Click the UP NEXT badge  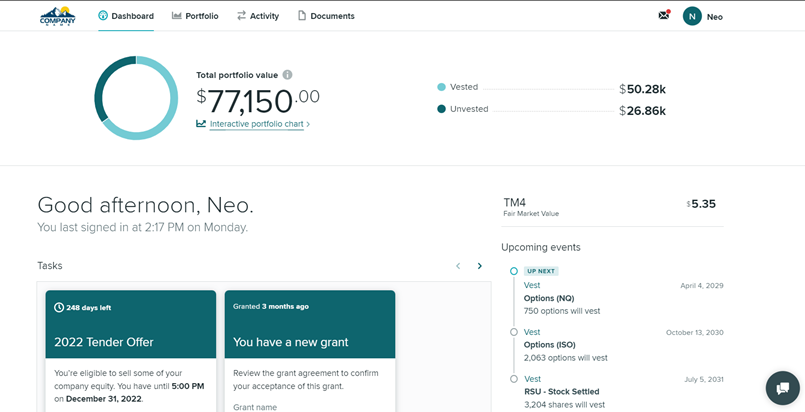pos(541,271)
